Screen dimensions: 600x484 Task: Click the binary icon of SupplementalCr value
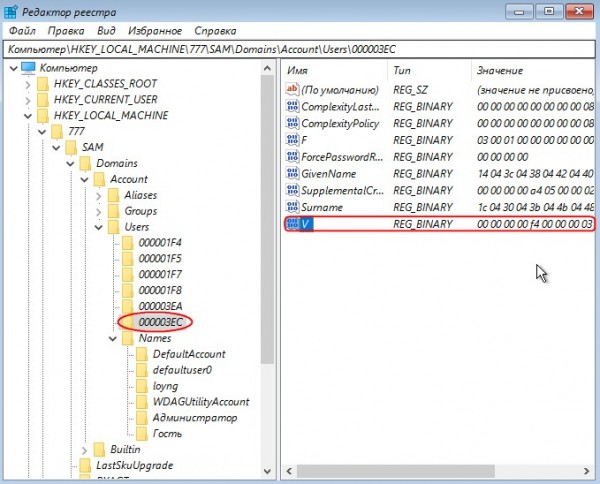[292, 190]
